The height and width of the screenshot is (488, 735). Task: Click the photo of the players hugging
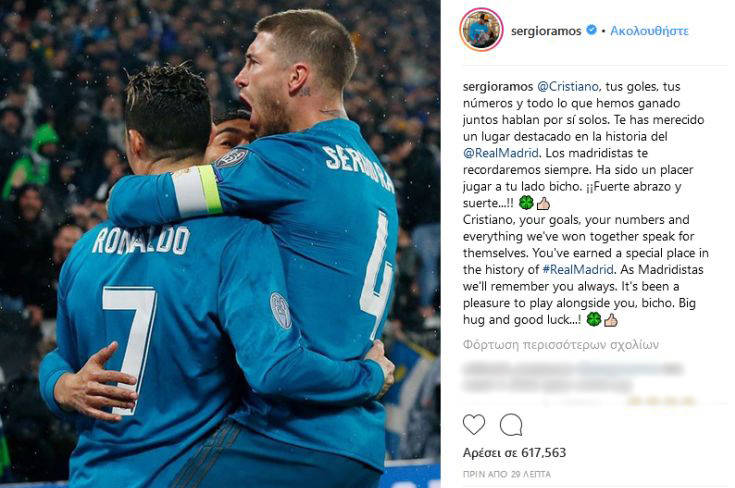(220, 244)
